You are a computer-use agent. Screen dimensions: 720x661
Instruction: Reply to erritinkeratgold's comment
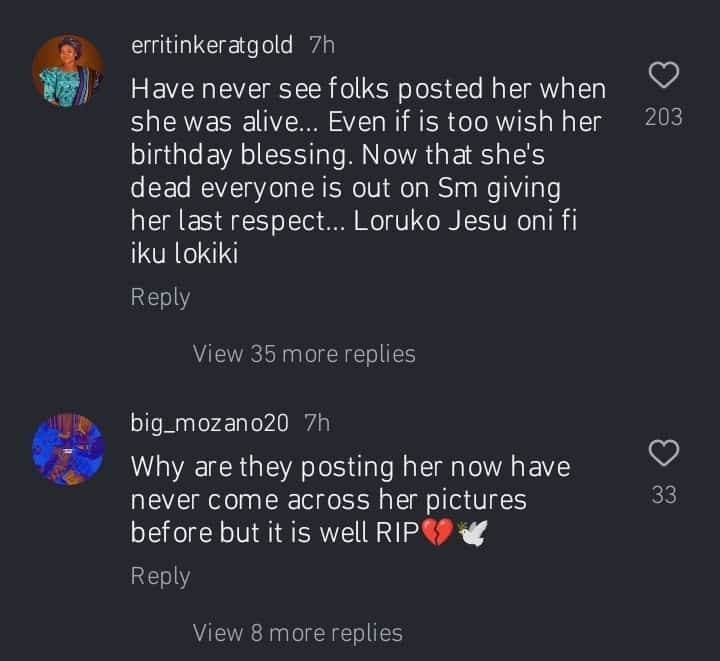[x=160, y=297]
